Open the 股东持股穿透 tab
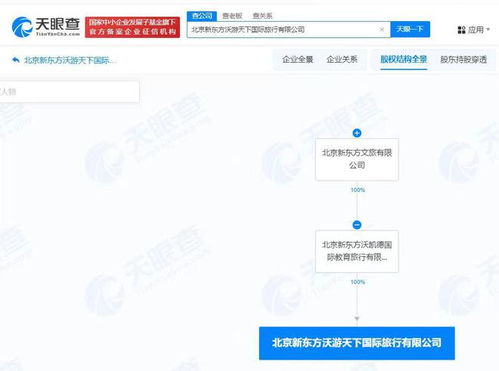This screenshot has width=499, height=371. [x=463, y=60]
